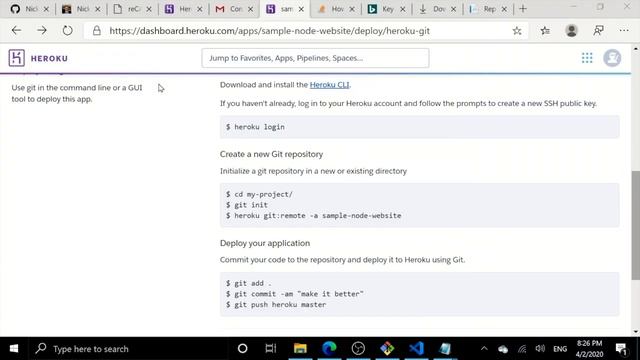Open the volume speaker tray icon
The height and width of the screenshot is (360, 640).
[x=540, y=349]
